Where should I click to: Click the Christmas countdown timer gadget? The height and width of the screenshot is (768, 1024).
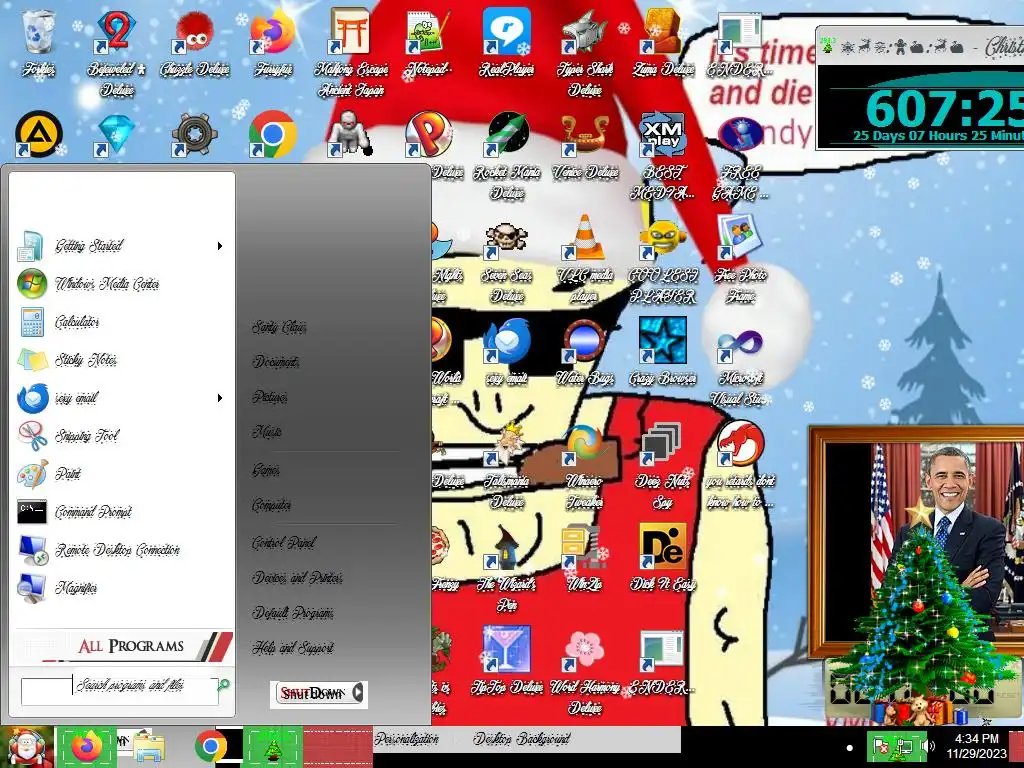tap(920, 88)
